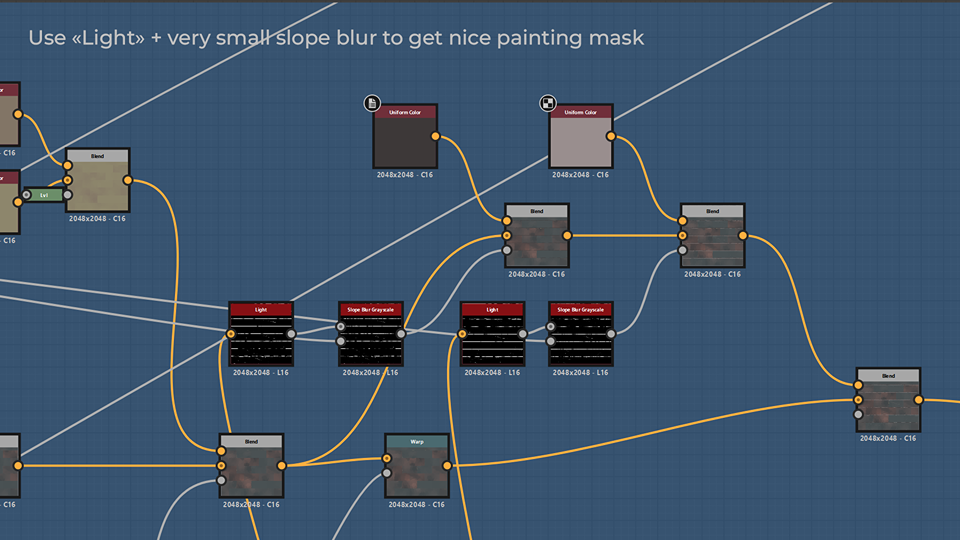Click output pin of the Light node between Slope Blurs

pos(522,334)
